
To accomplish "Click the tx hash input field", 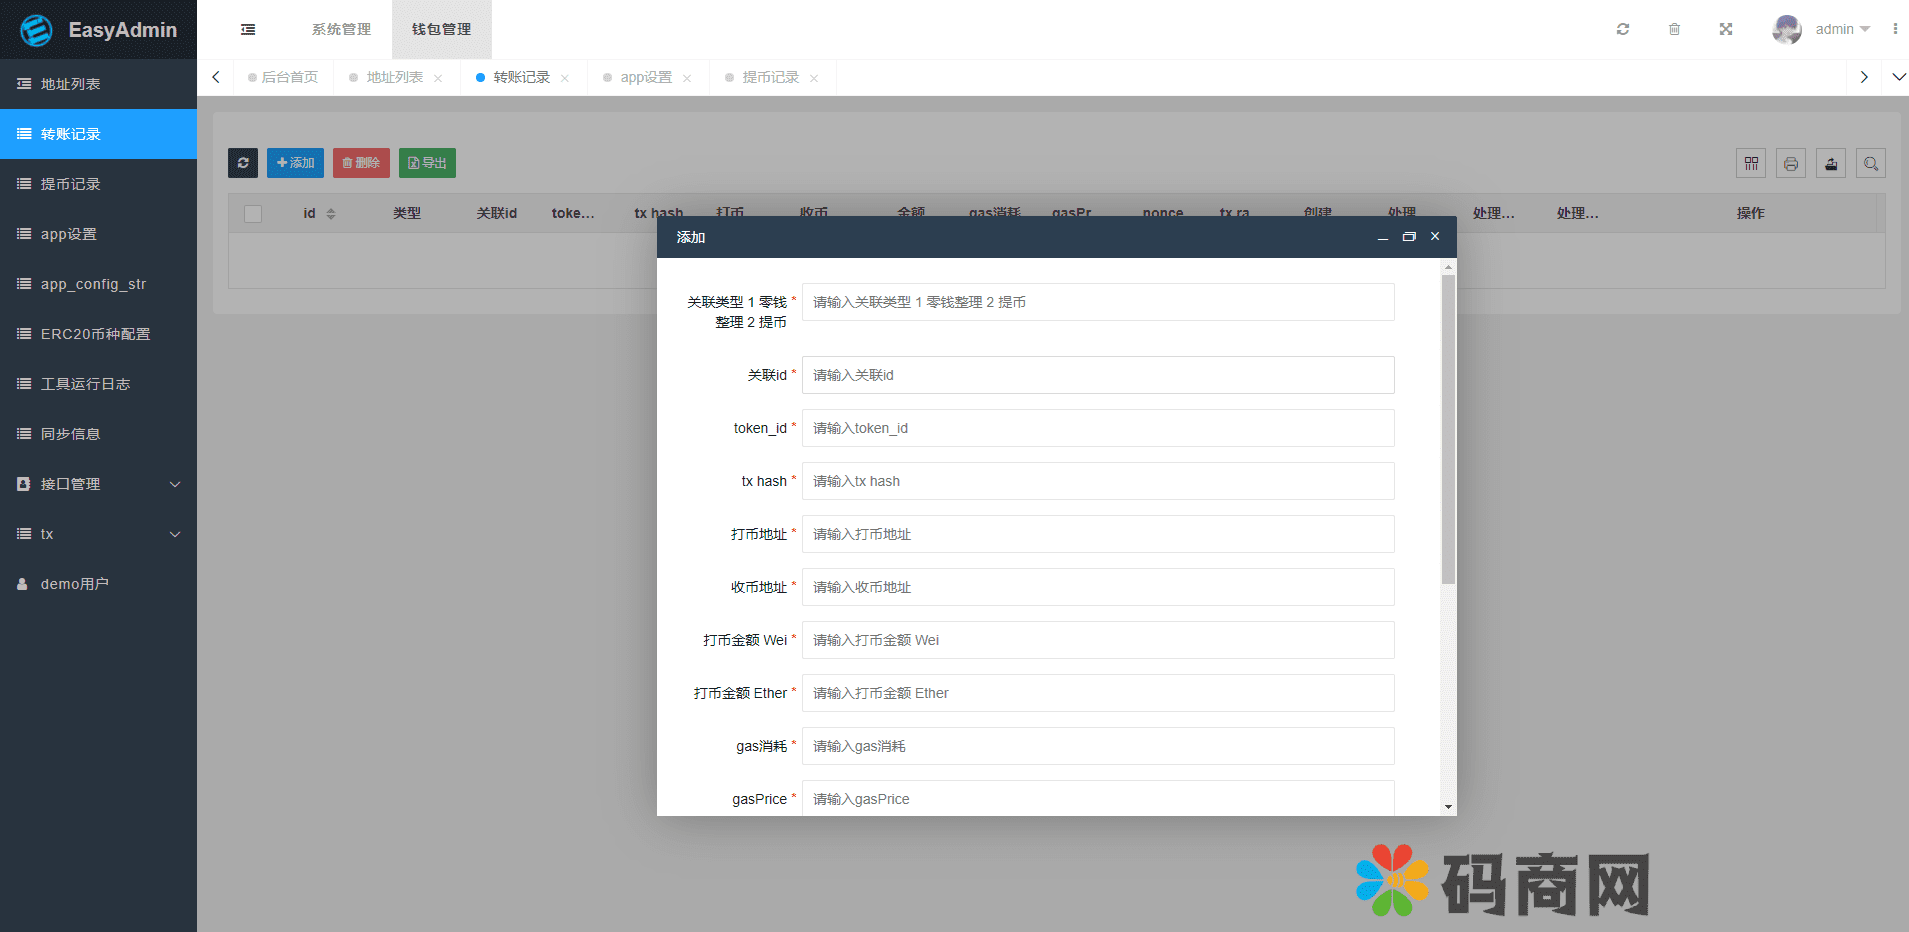I will [1097, 481].
